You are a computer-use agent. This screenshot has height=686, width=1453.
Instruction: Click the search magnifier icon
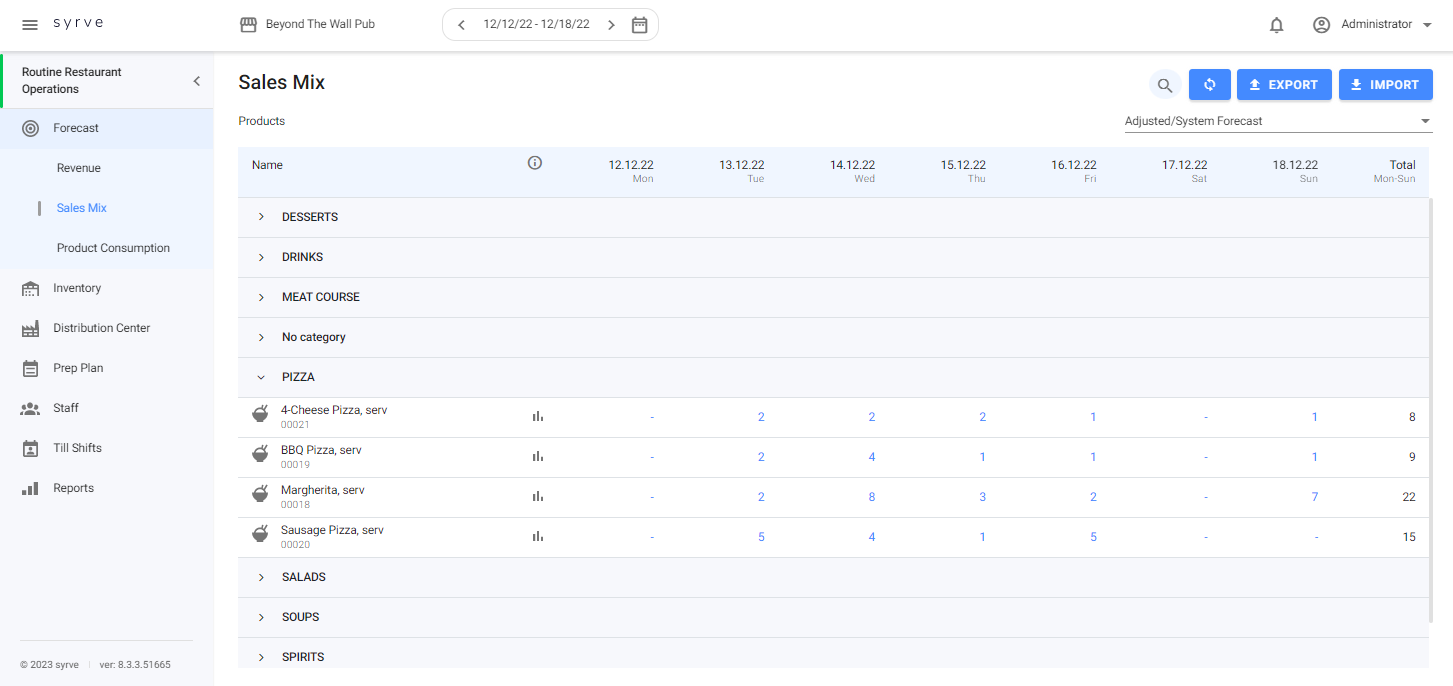(x=1164, y=85)
